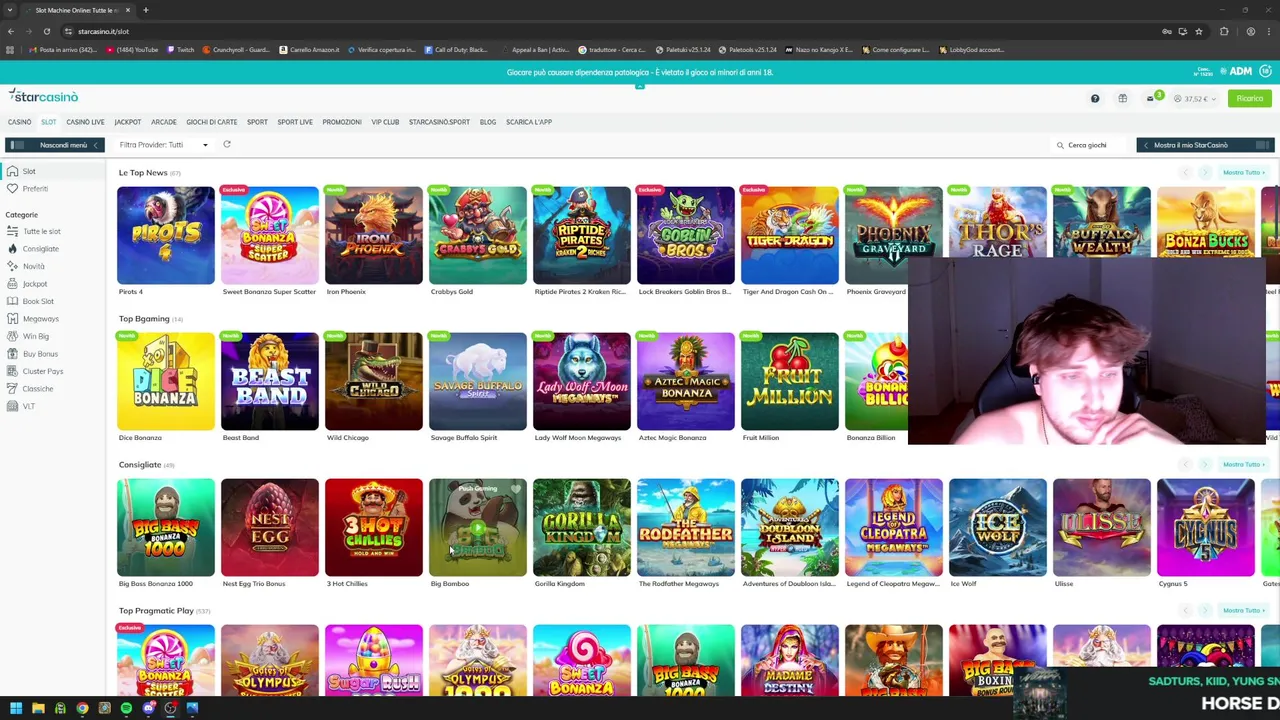Open JACKPOT top nav tab

pyautogui.click(x=127, y=122)
